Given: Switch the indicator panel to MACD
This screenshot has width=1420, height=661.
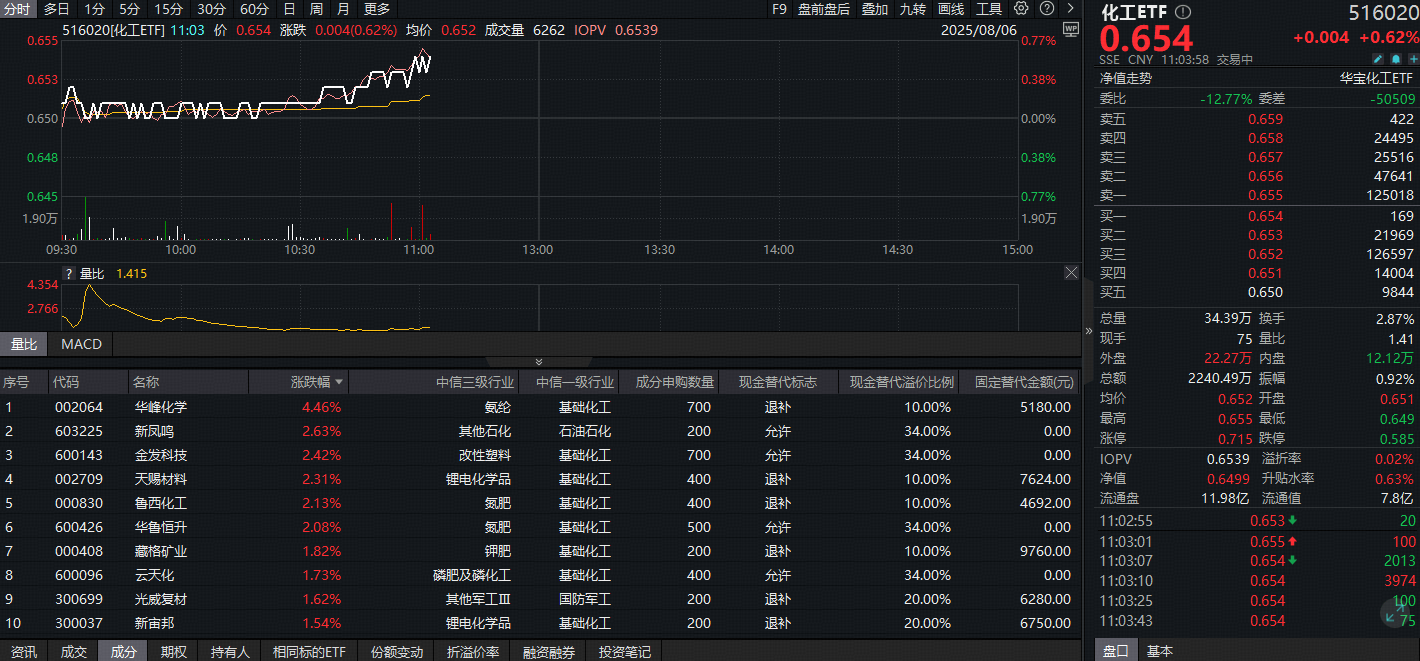Looking at the screenshot, I should click(80, 344).
